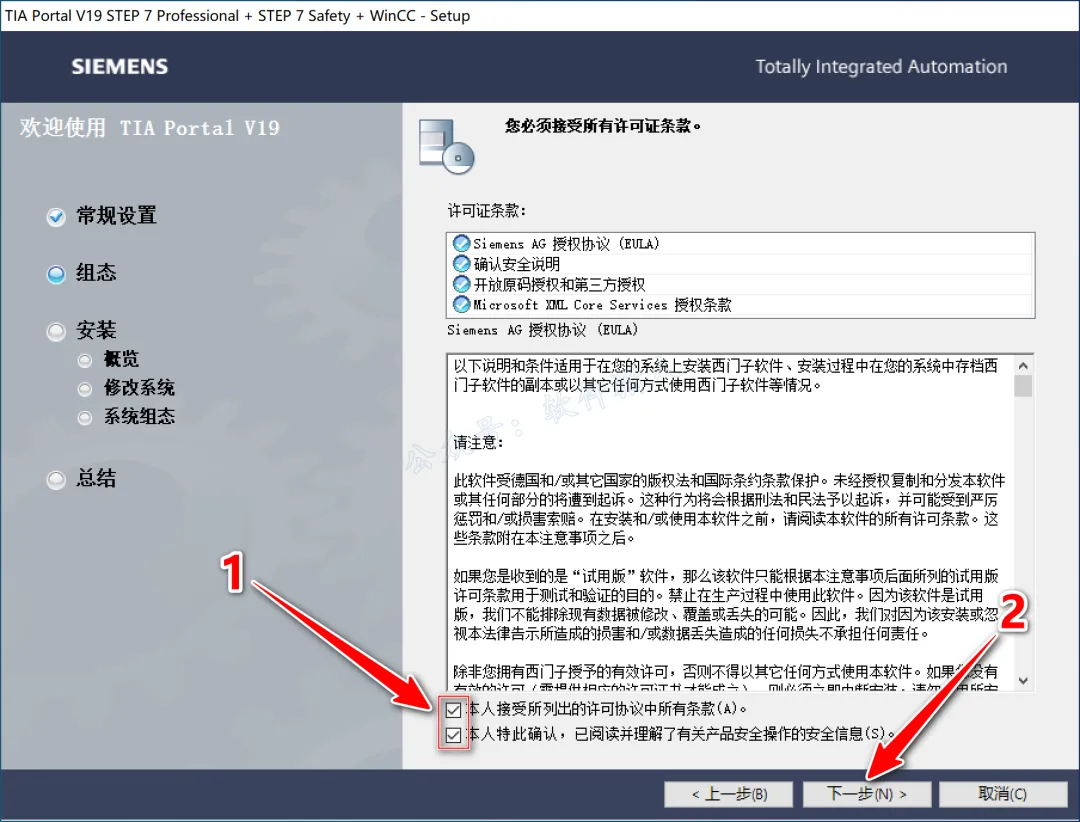Viewport: 1080px width, 822px height.
Task: Select 确认安全说明 in license list
Action: [x=740, y=264]
